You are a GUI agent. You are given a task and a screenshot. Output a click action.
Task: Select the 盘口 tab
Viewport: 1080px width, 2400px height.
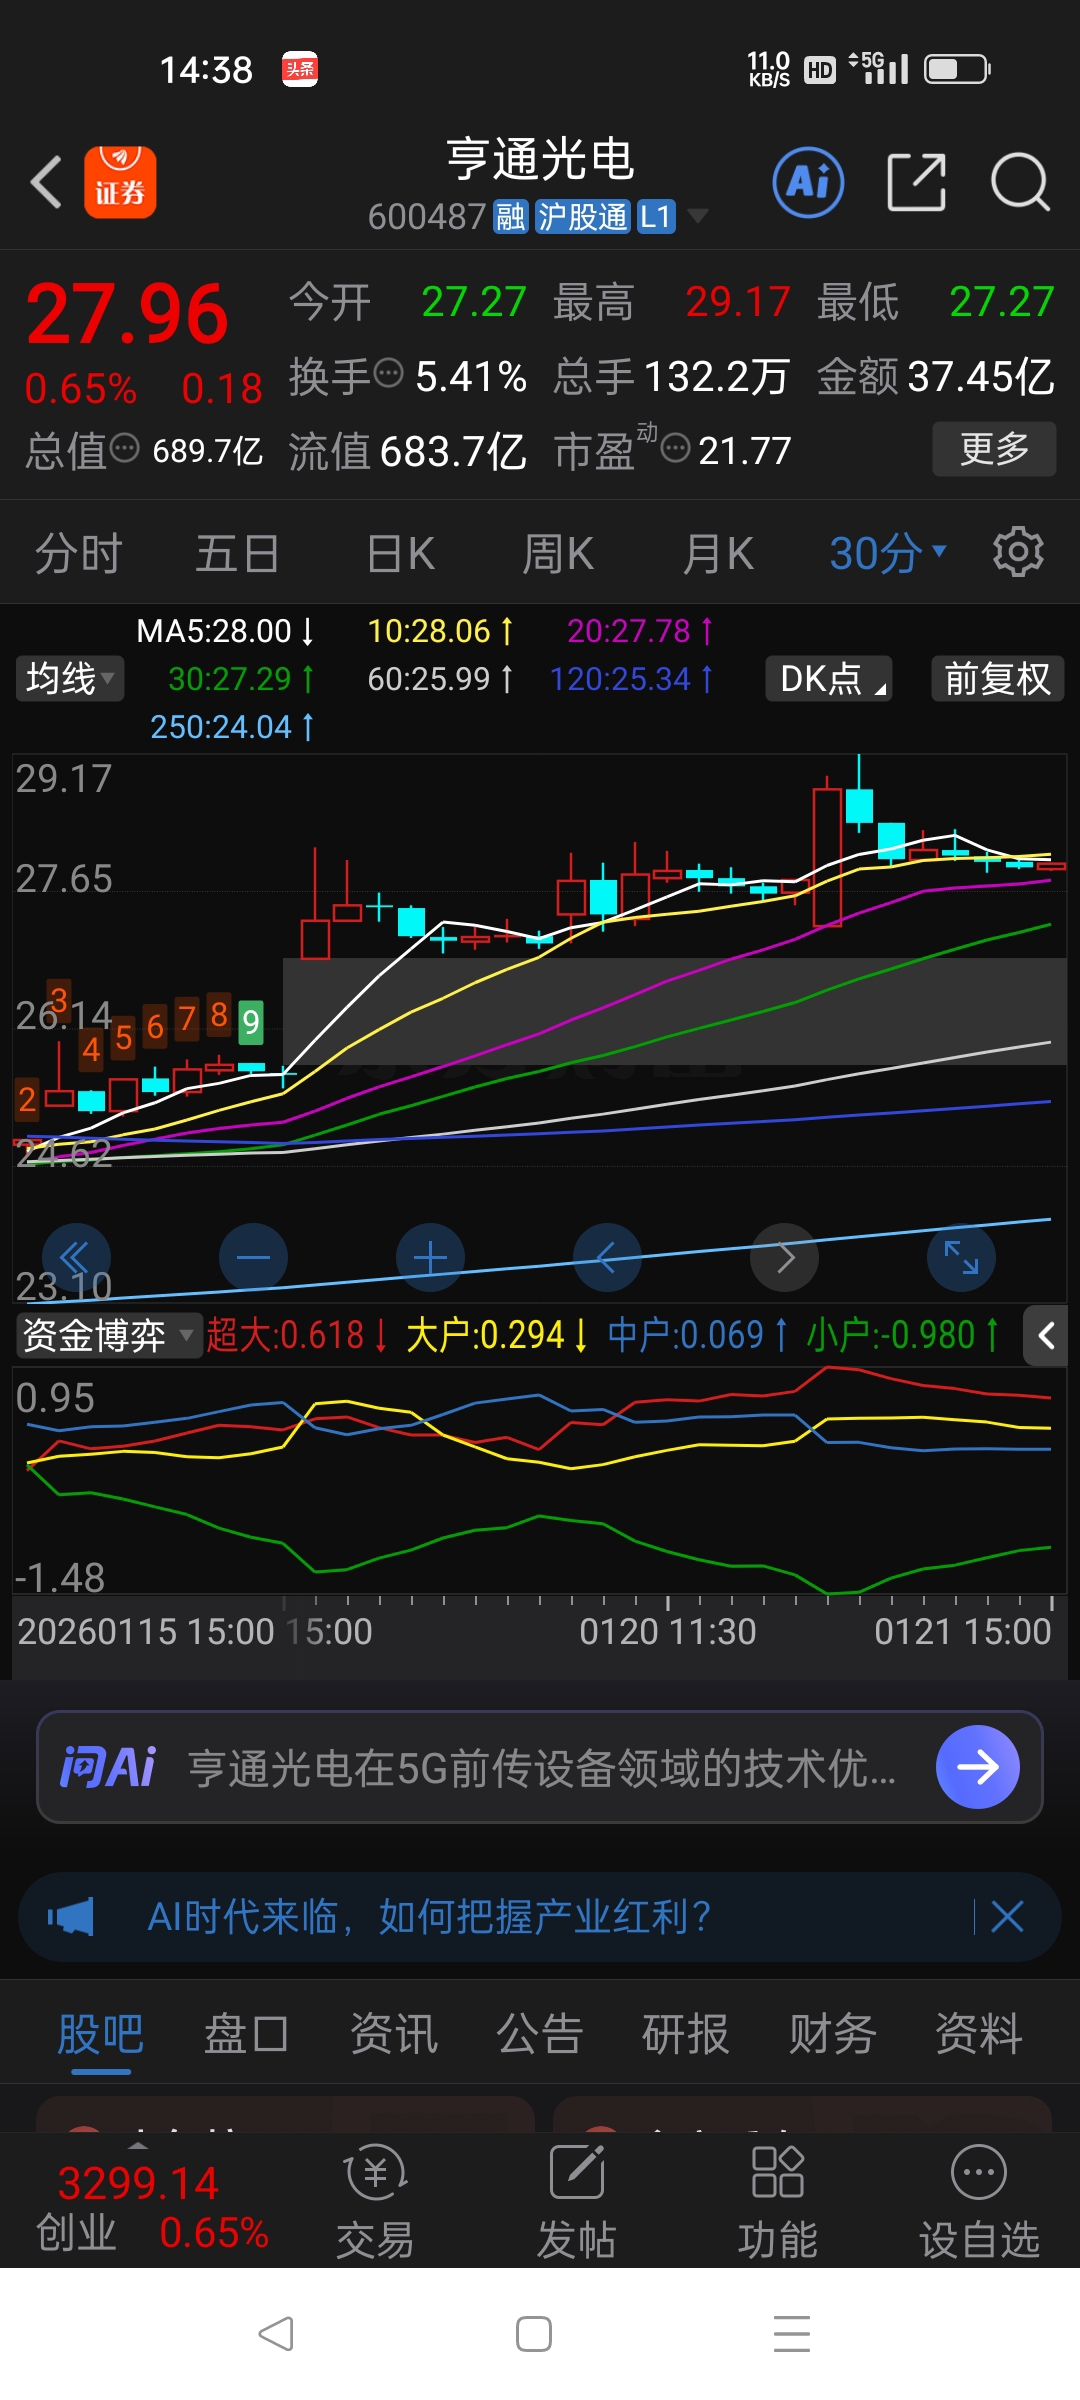(247, 2034)
